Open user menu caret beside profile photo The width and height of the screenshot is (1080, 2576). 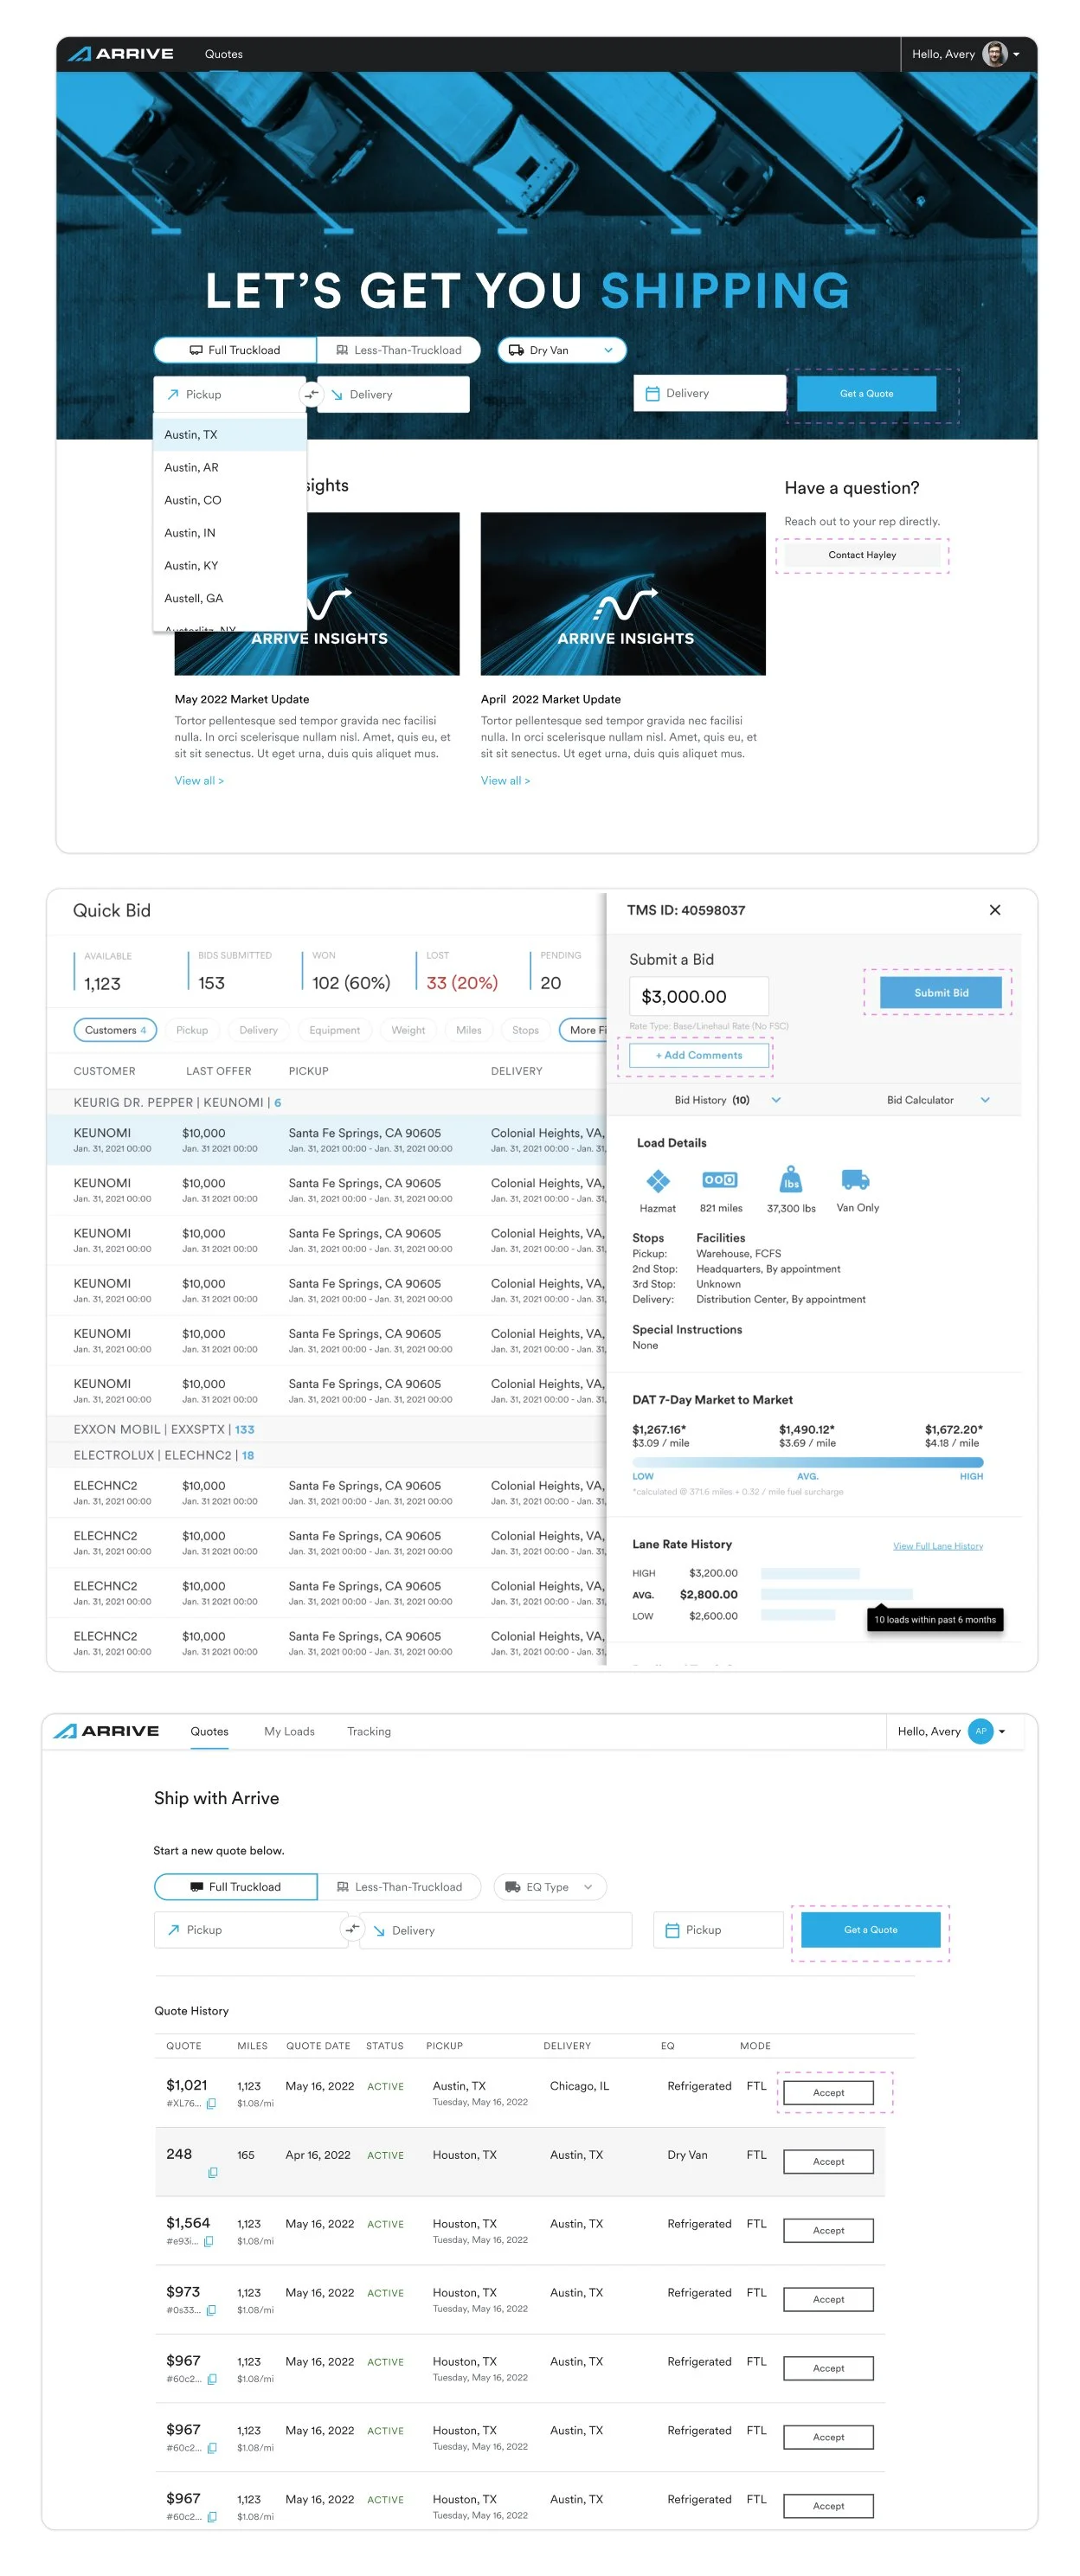tap(1016, 54)
